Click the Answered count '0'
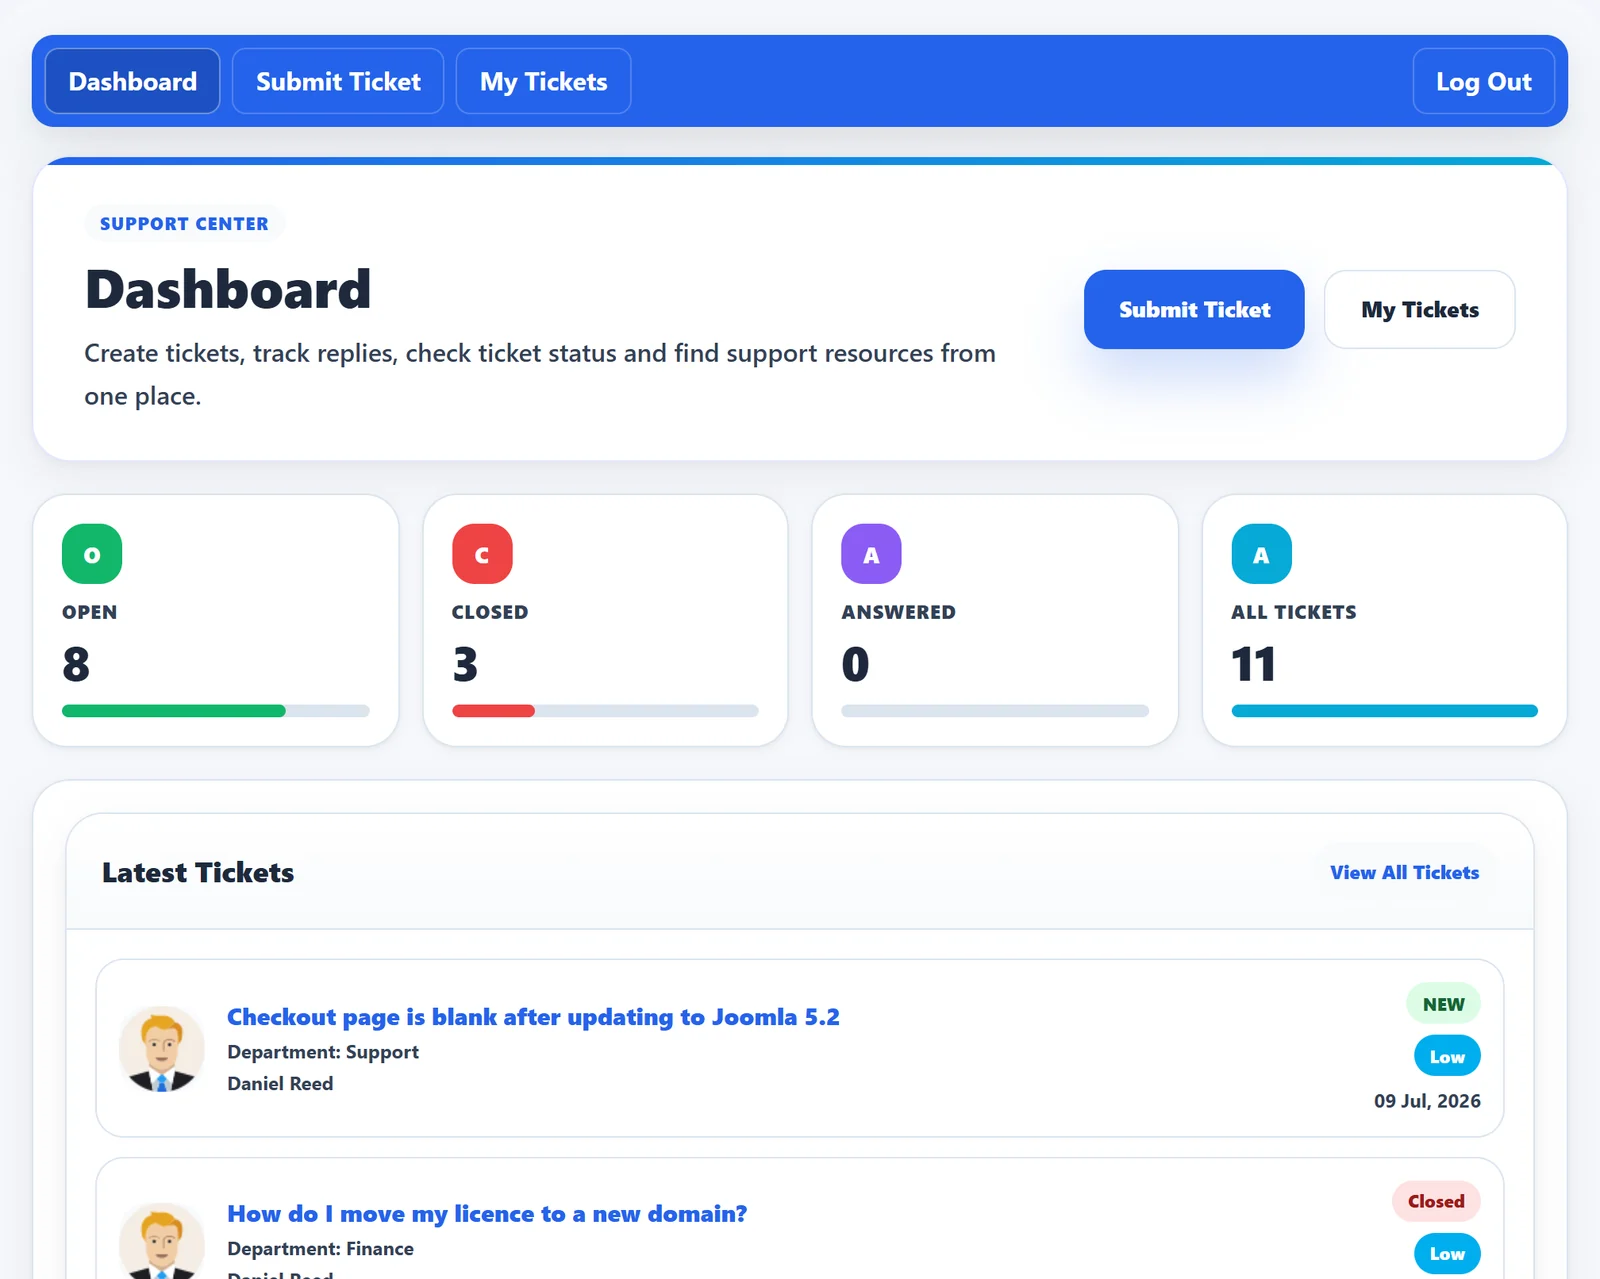1600x1279 pixels. point(855,664)
